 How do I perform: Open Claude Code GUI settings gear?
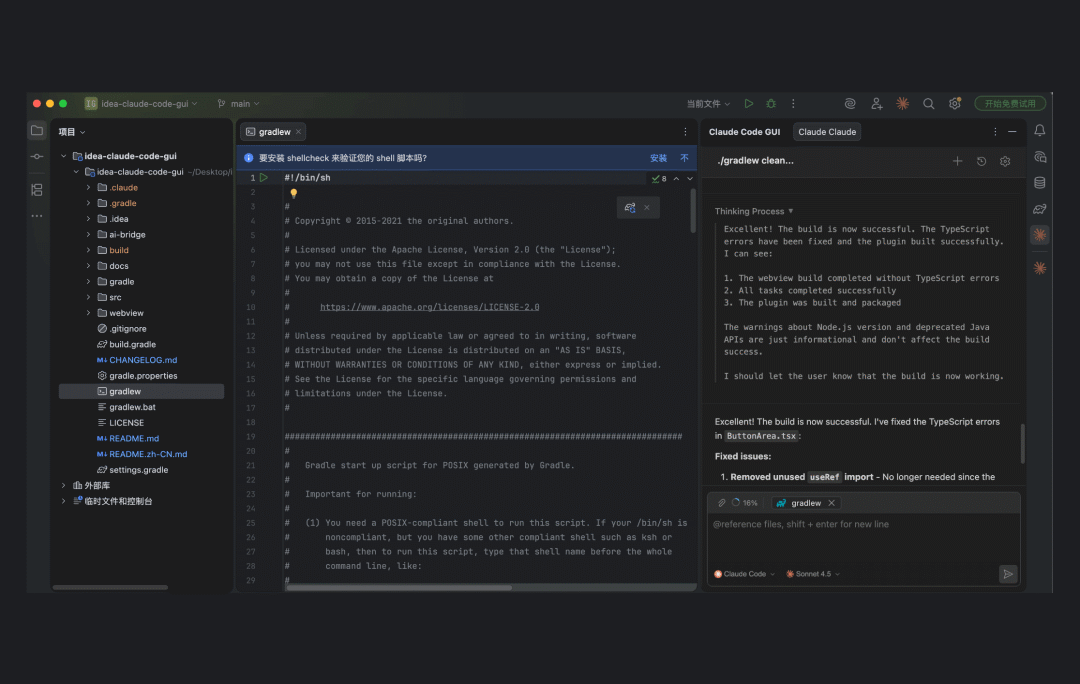[1005, 161]
